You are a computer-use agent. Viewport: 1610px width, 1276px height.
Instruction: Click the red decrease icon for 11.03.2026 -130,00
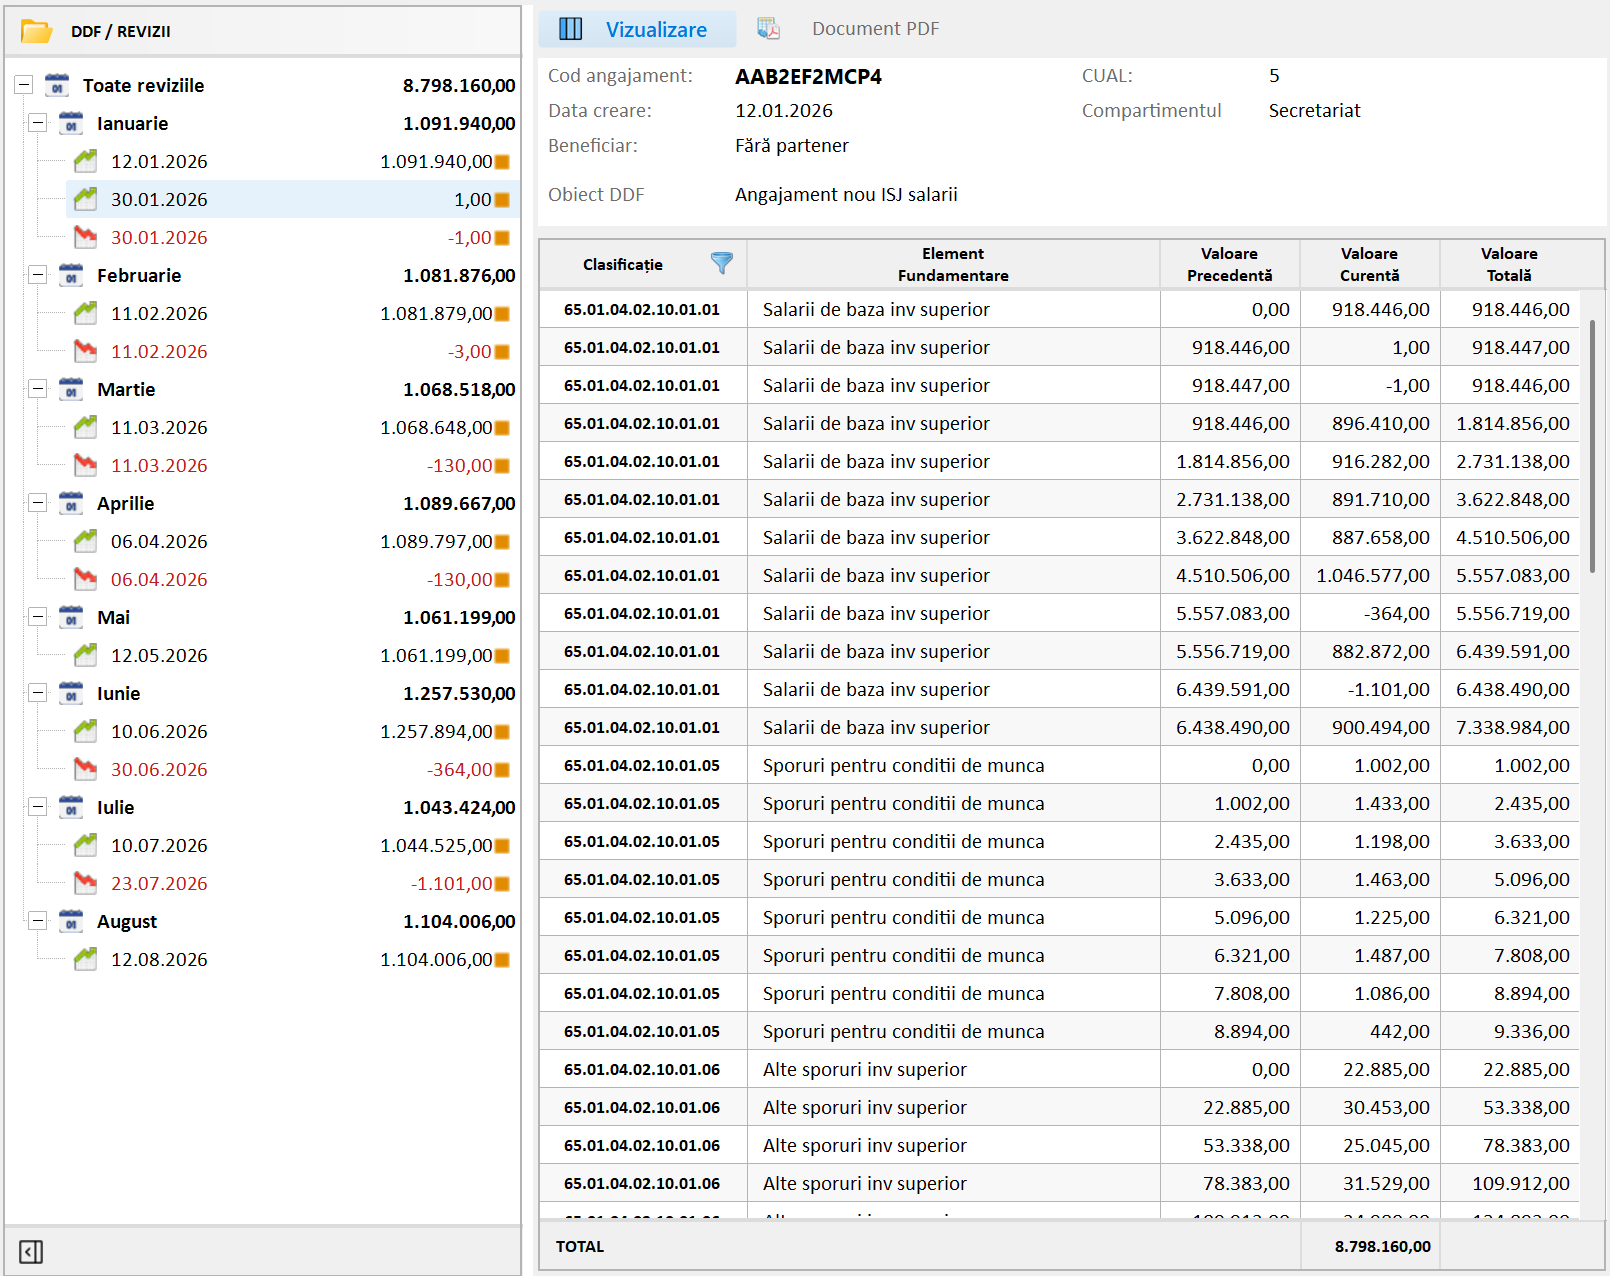(x=85, y=465)
